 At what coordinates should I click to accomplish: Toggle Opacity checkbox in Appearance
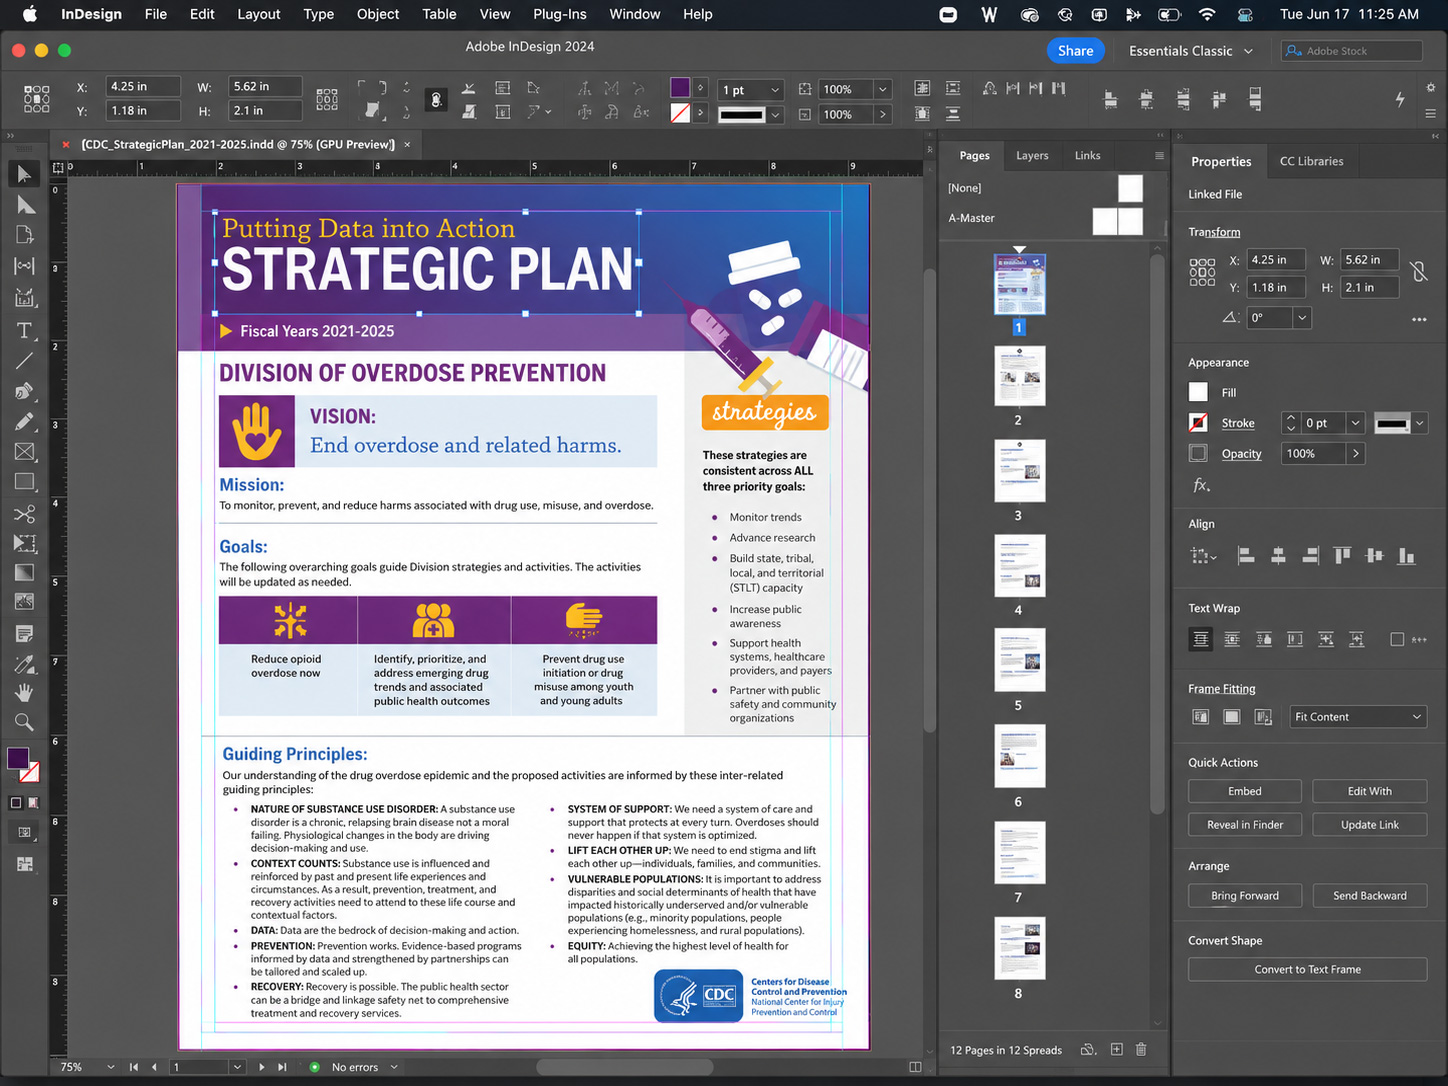pos(1198,453)
